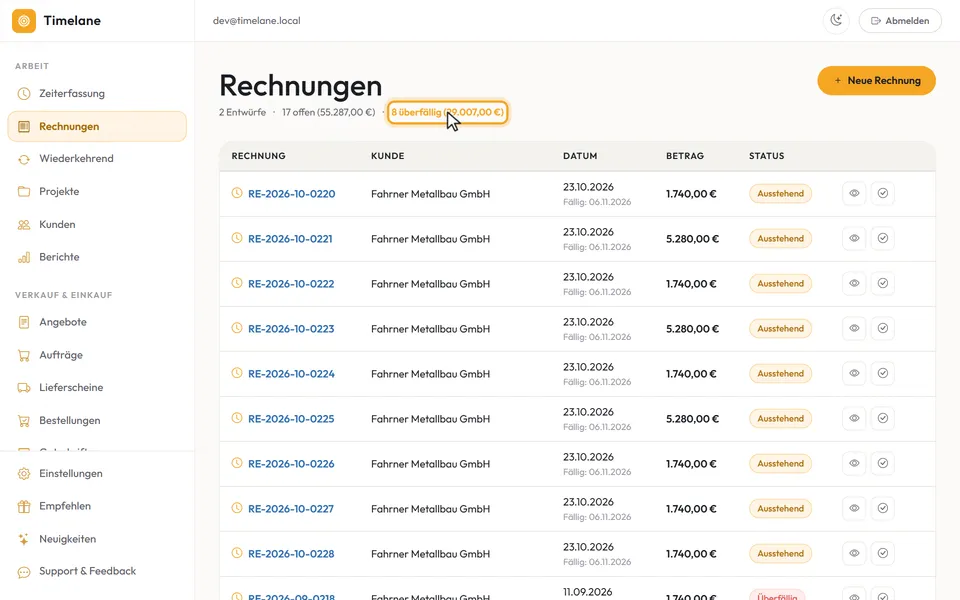This screenshot has width=960, height=600.
Task: View invoice RE-2026-10-0221 with eye icon
Action: tap(854, 238)
